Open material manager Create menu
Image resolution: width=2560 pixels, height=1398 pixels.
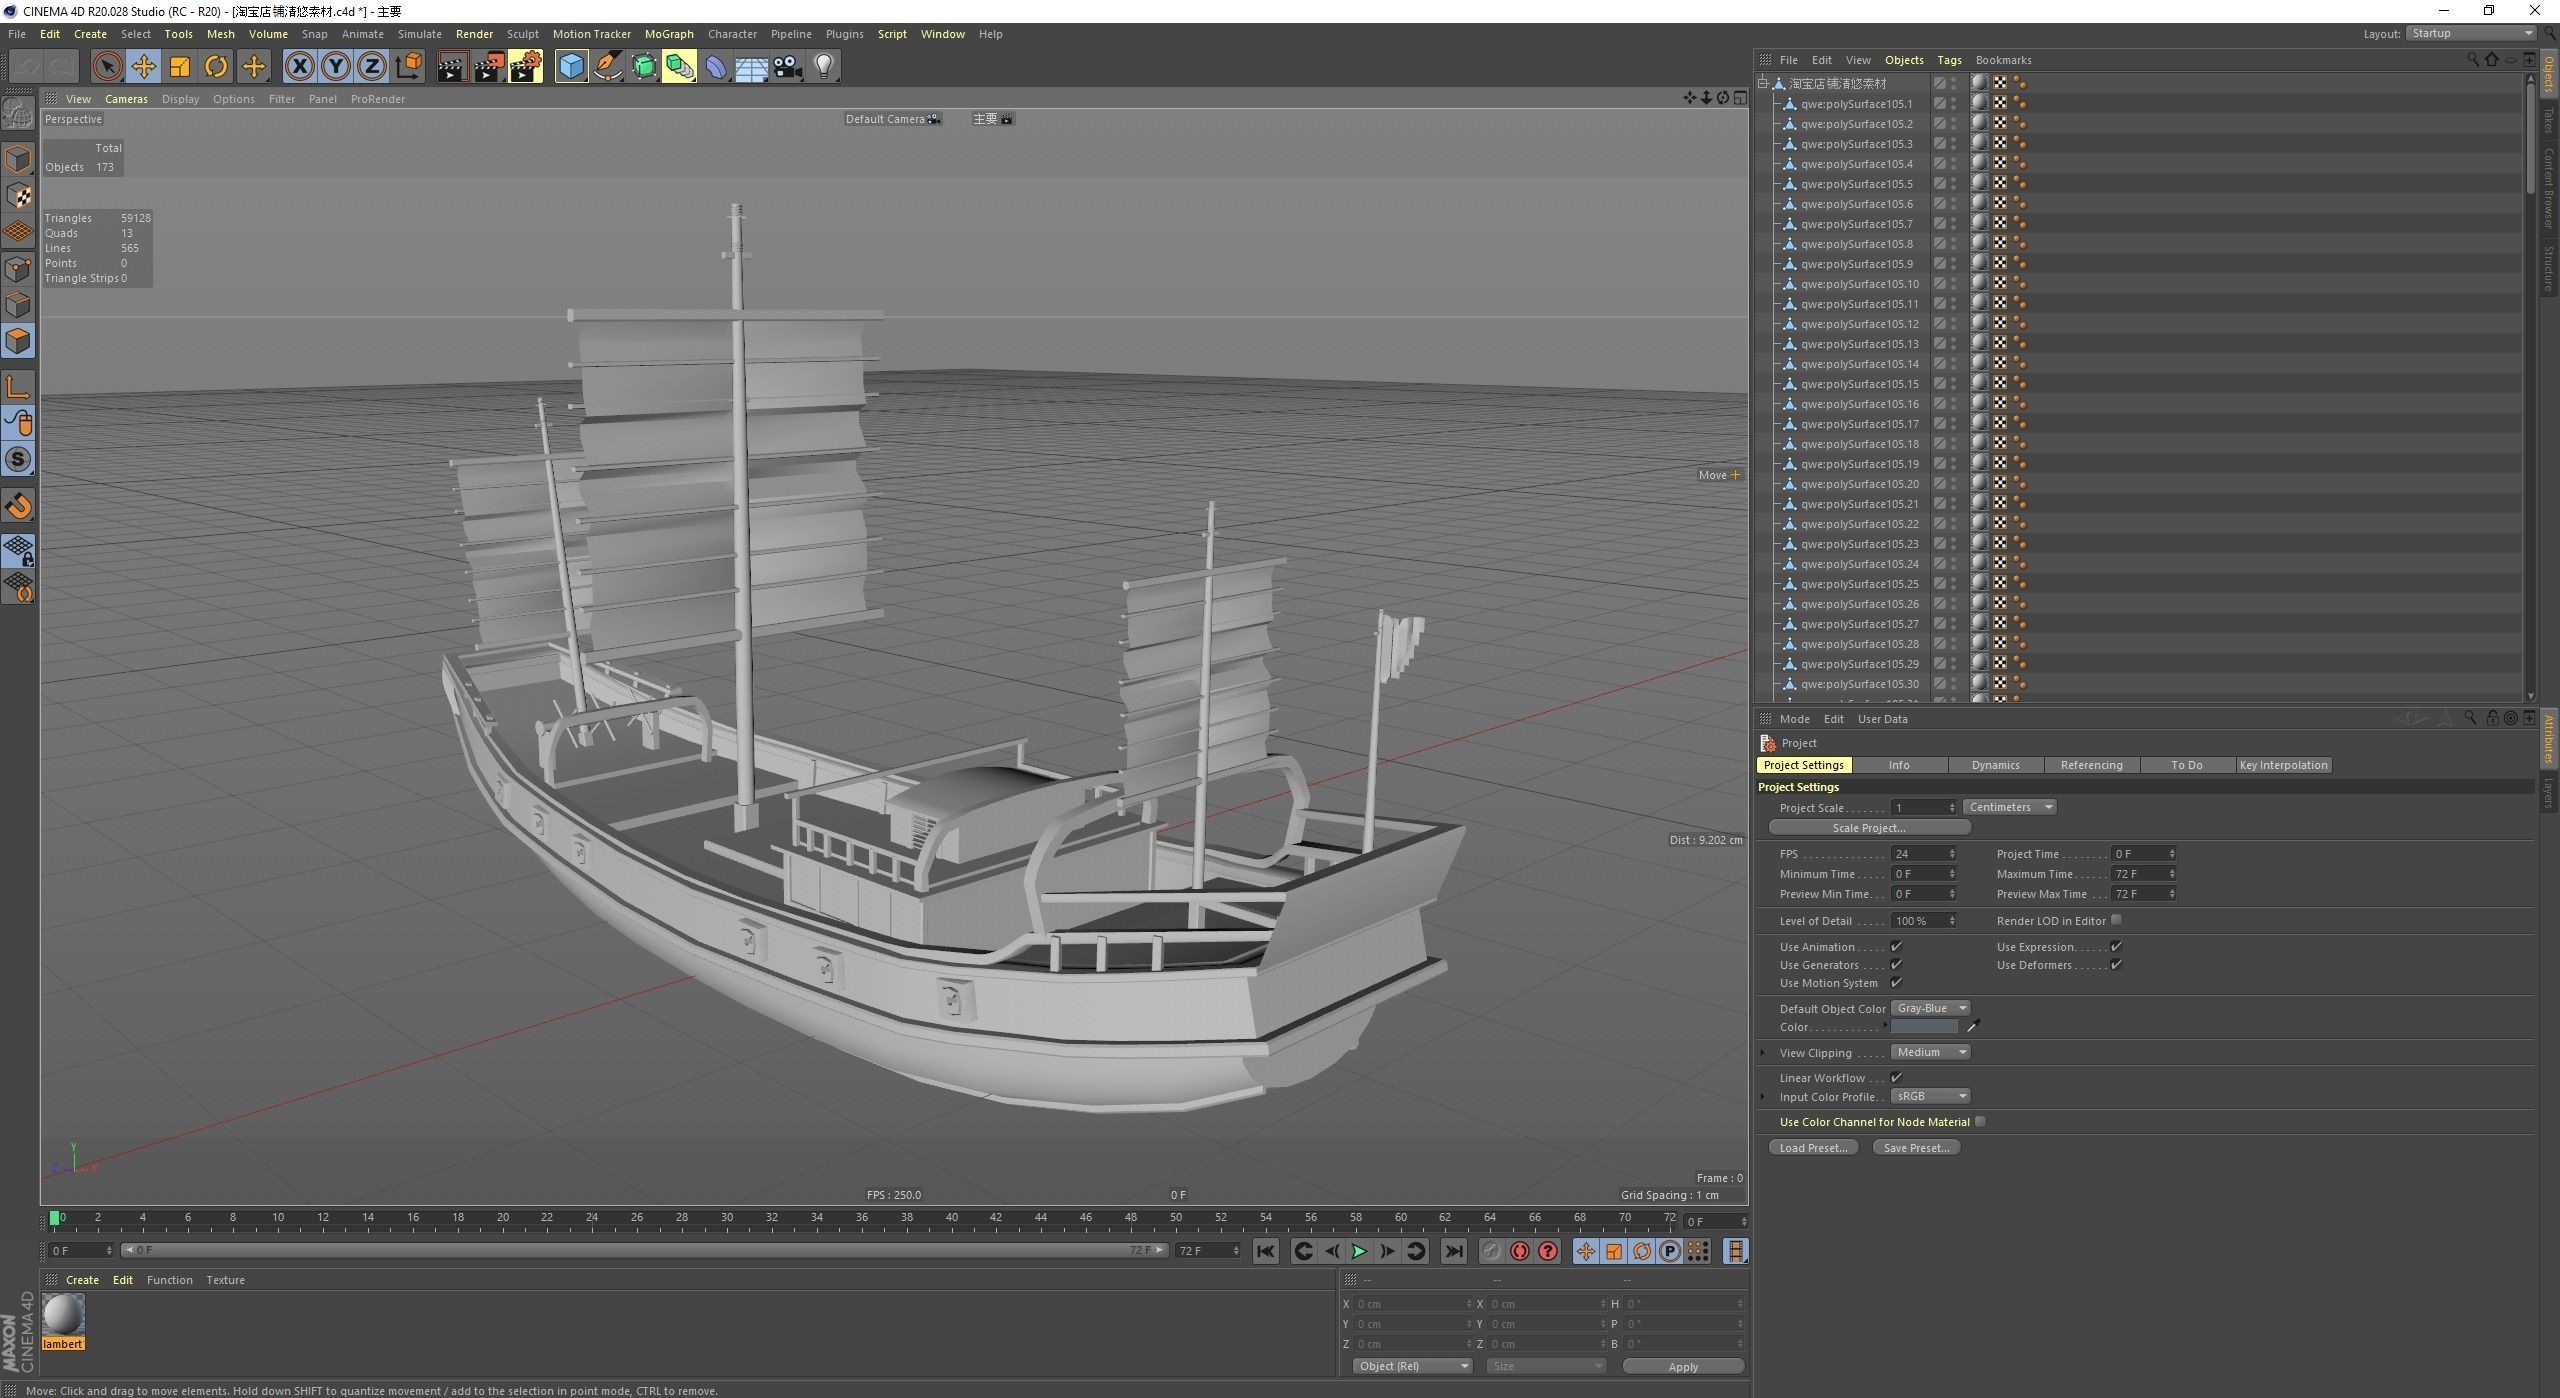[82, 1280]
